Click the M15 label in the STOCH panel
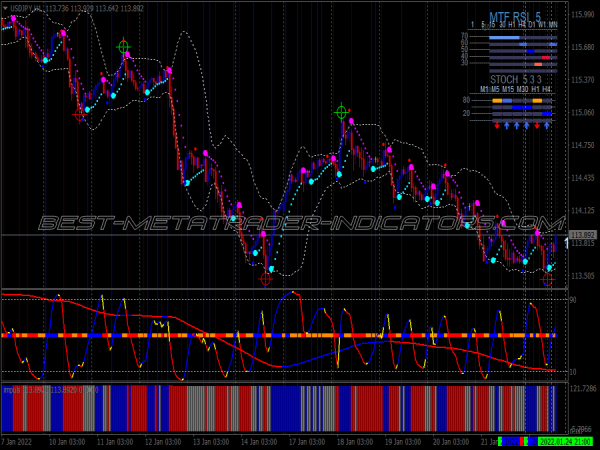Viewport: 600px width, 450px height. coord(508,89)
